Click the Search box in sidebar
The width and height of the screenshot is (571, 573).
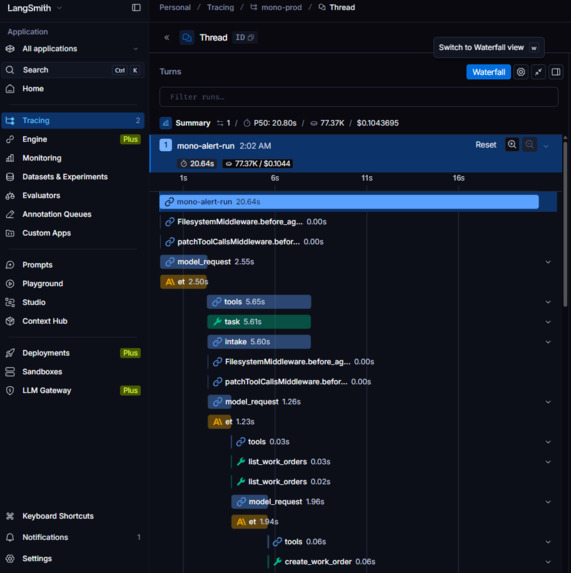[x=72, y=70]
